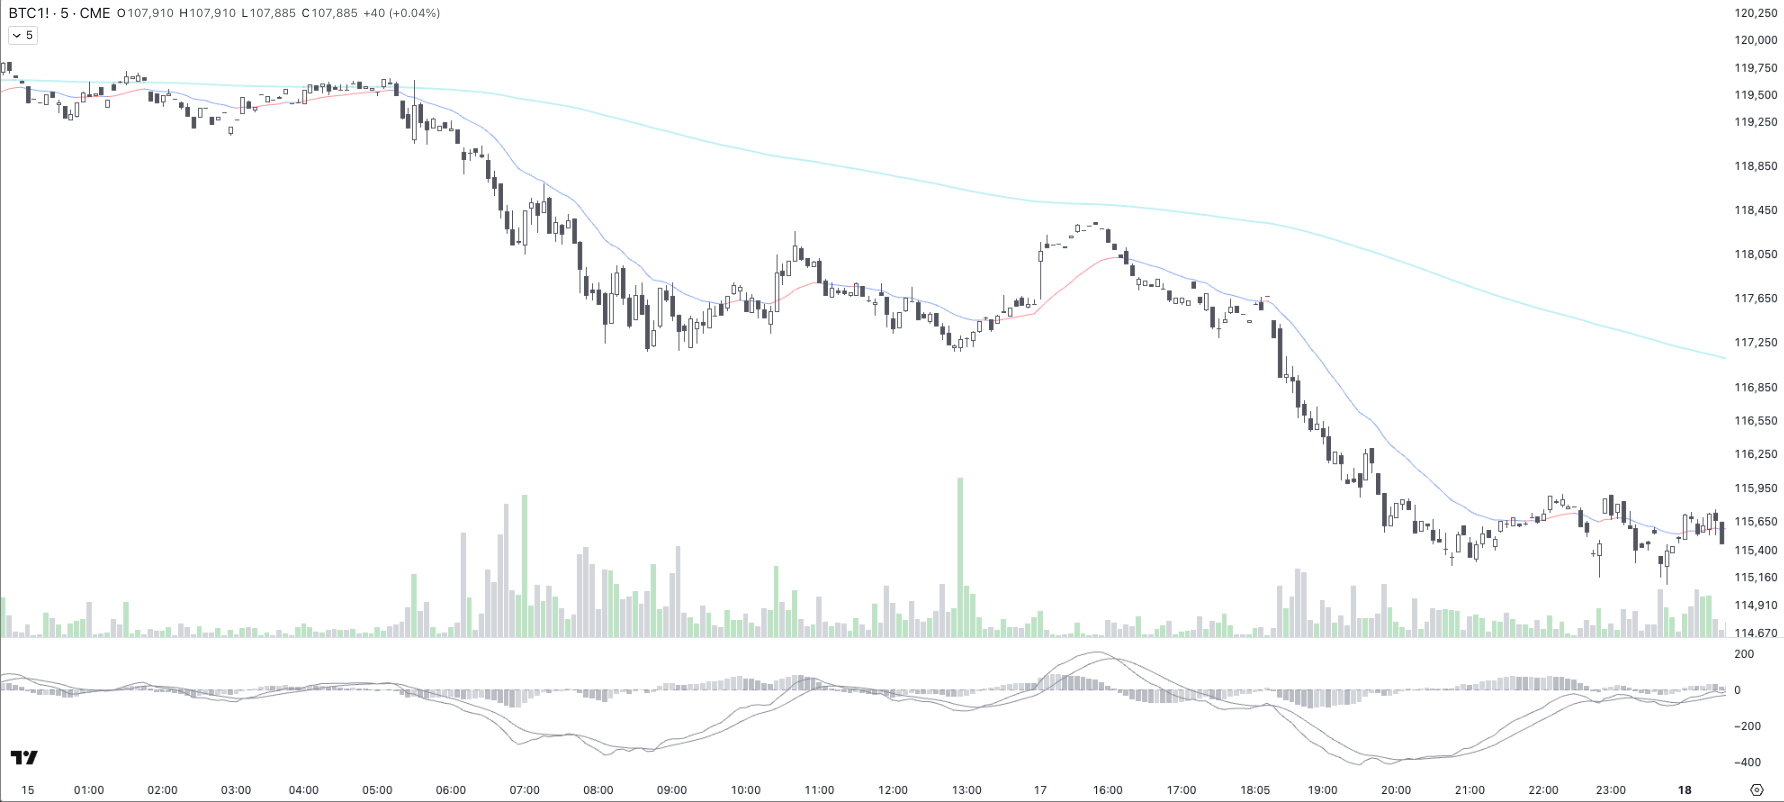Screen dimensions: 1784x802
Task: Click the tall green volume bar at 07:00
Action: coord(524,565)
